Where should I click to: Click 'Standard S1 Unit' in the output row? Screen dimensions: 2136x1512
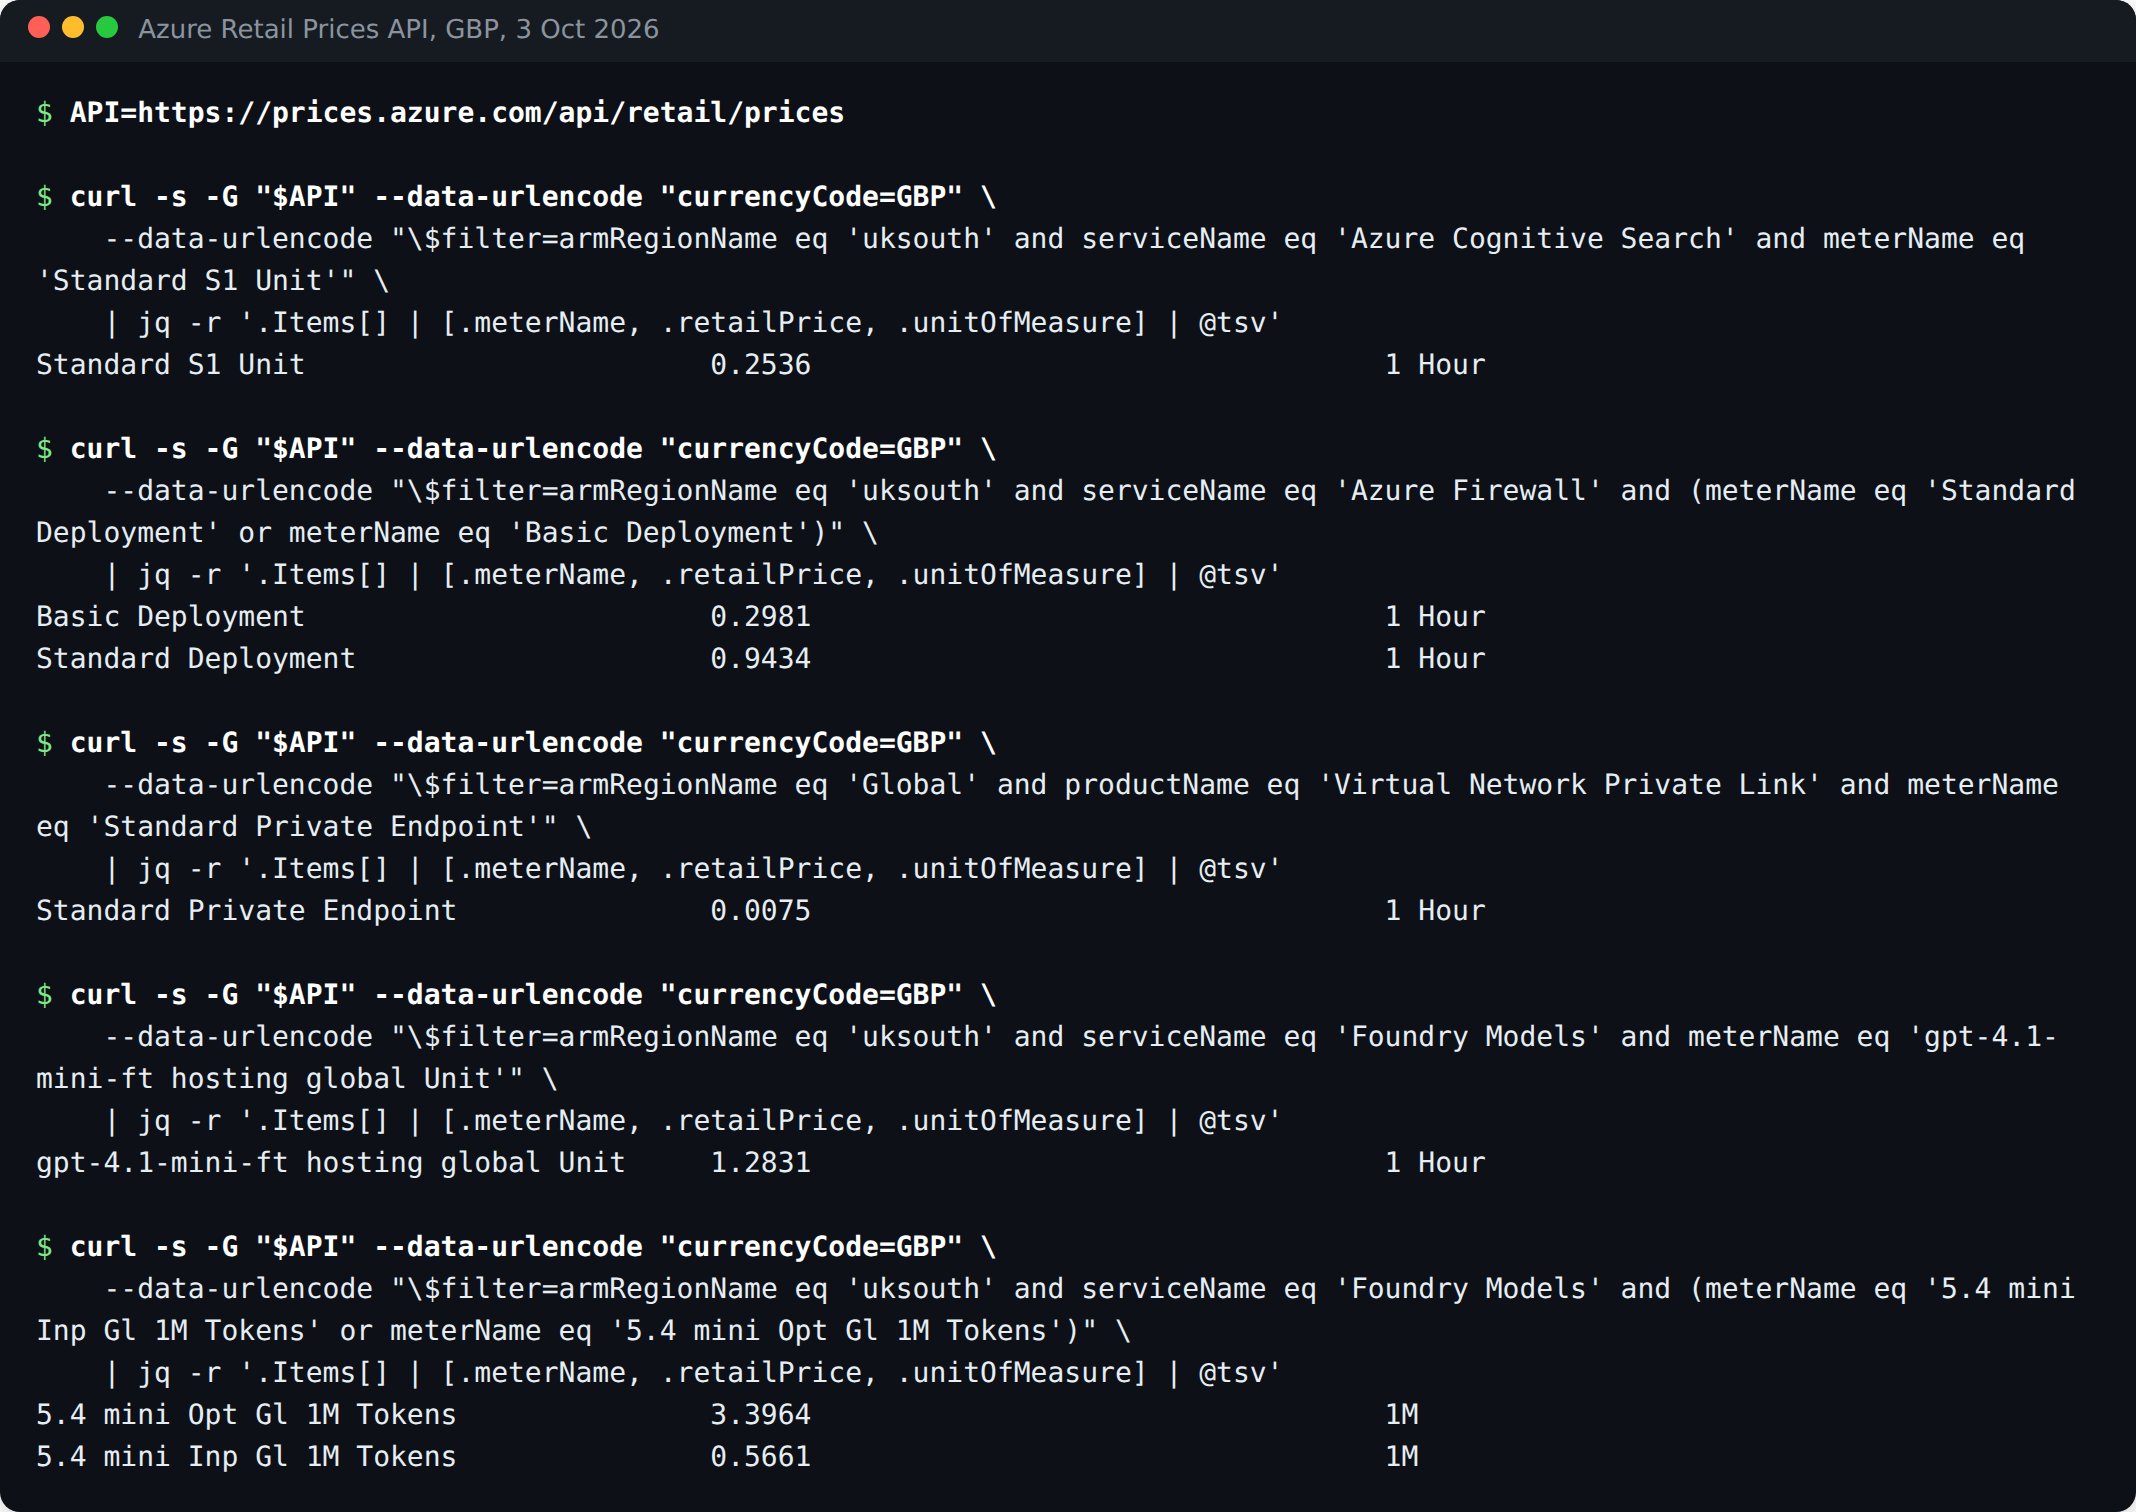[170, 365]
